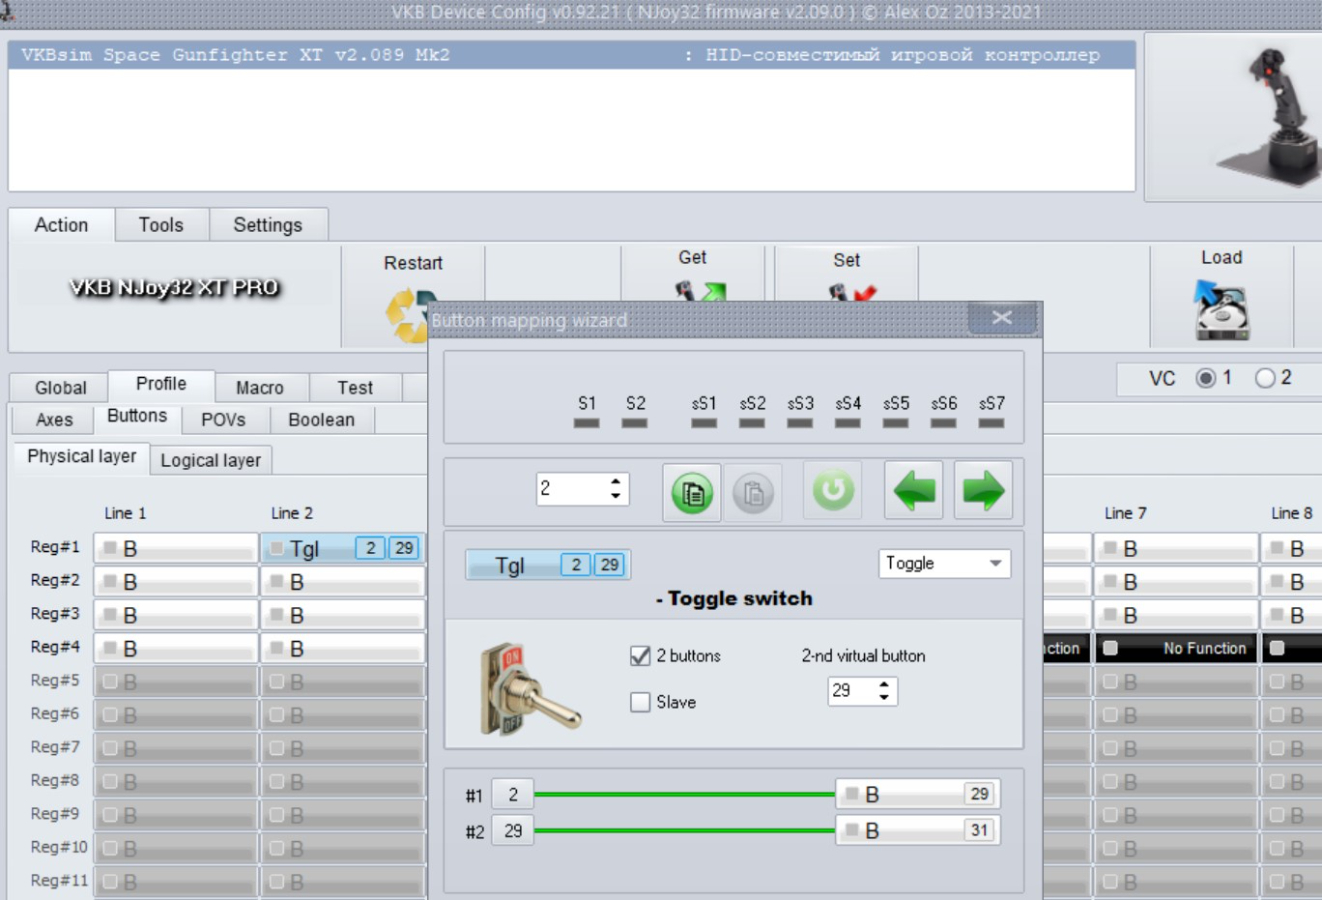Click the Line 1 column header
The image size is (1322, 900).
click(x=125, y=513)
